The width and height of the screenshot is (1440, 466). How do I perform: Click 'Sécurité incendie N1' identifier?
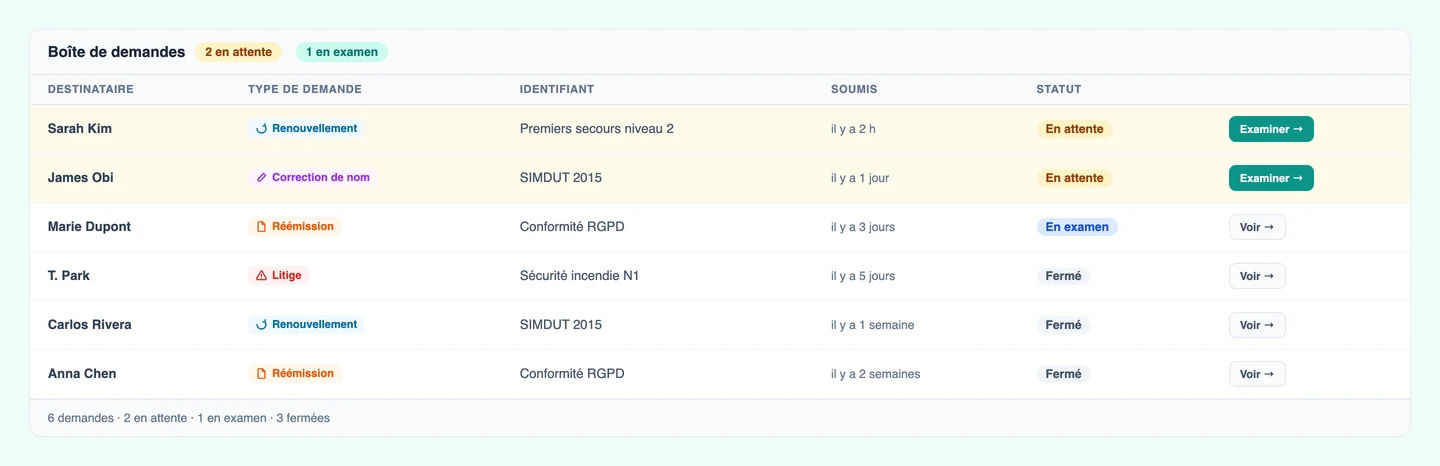[x=579, y=276]
